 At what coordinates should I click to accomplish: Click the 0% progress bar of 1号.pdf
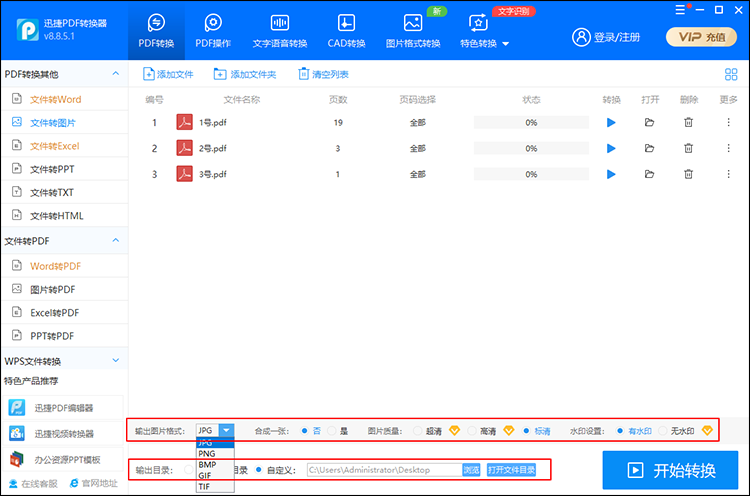click(x=530, y=122)
